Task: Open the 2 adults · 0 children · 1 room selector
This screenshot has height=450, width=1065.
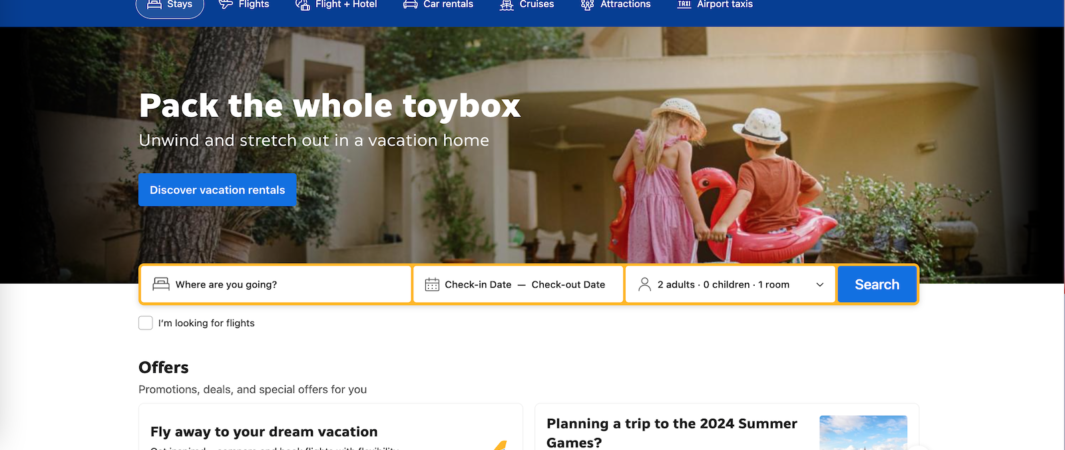Action: point(730,284)
